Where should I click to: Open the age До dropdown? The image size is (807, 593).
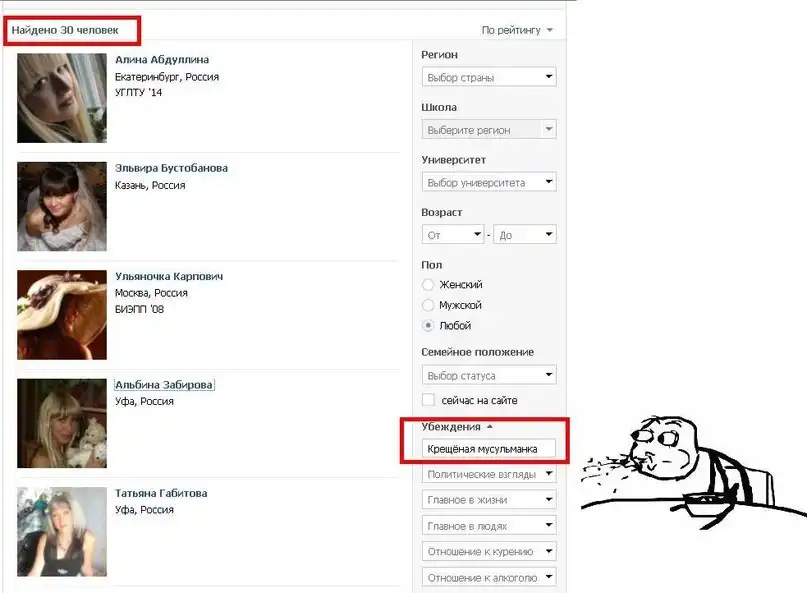[x=525, y=235]
